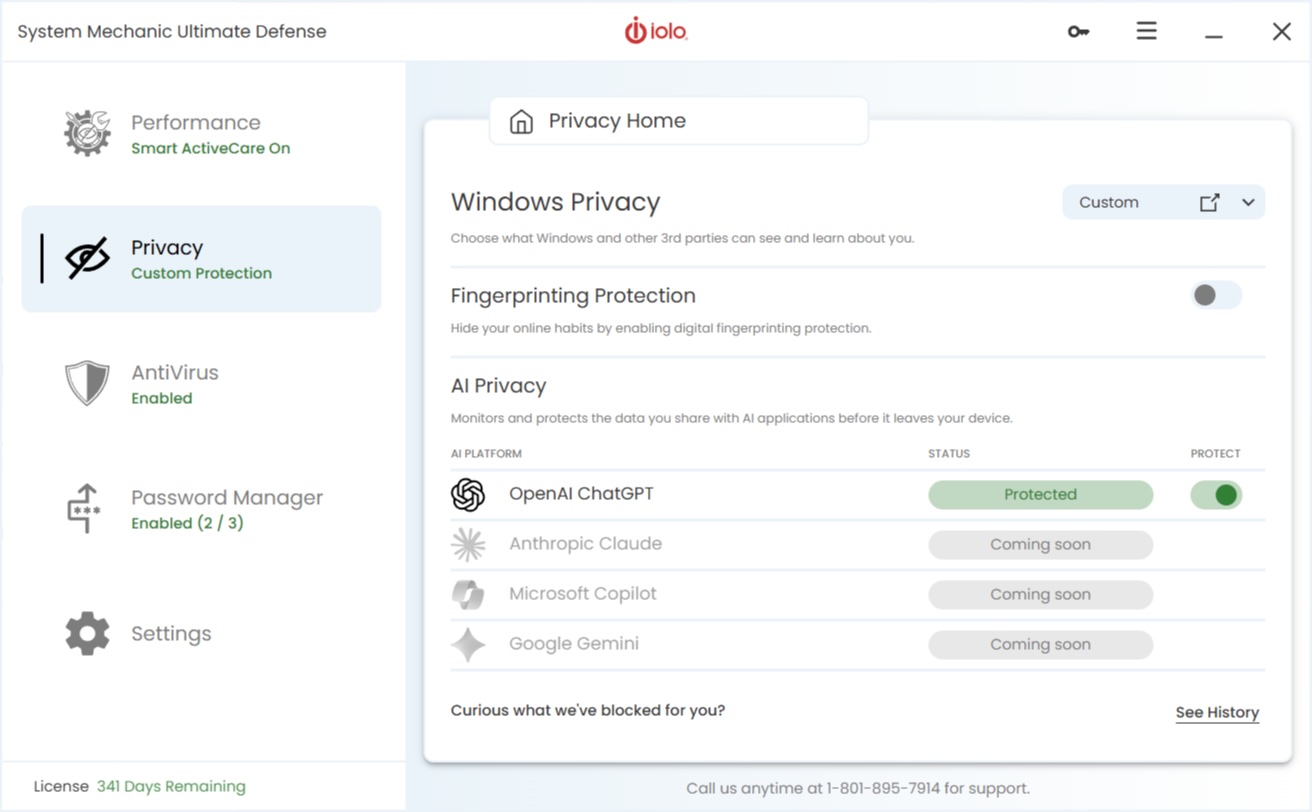Open the Performance section
The height and width of the screenshot is (812, 1312).
(201, 134)
